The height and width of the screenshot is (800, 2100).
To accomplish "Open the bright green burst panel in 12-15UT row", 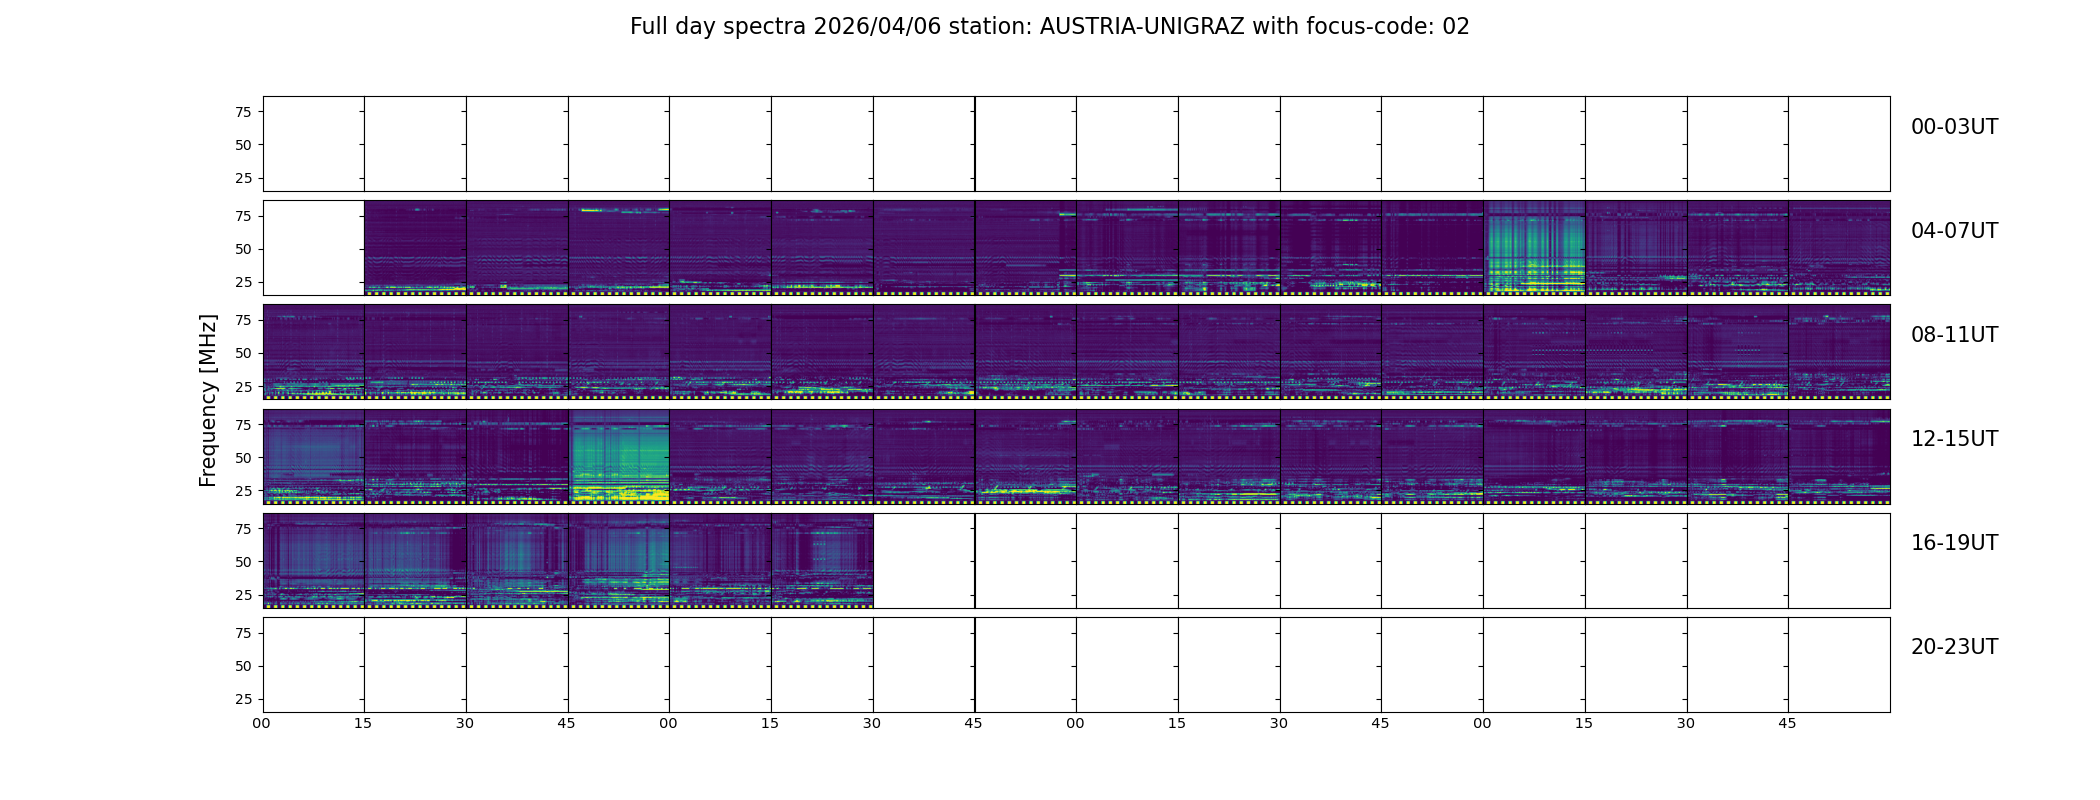I will [x=619, y=456].
